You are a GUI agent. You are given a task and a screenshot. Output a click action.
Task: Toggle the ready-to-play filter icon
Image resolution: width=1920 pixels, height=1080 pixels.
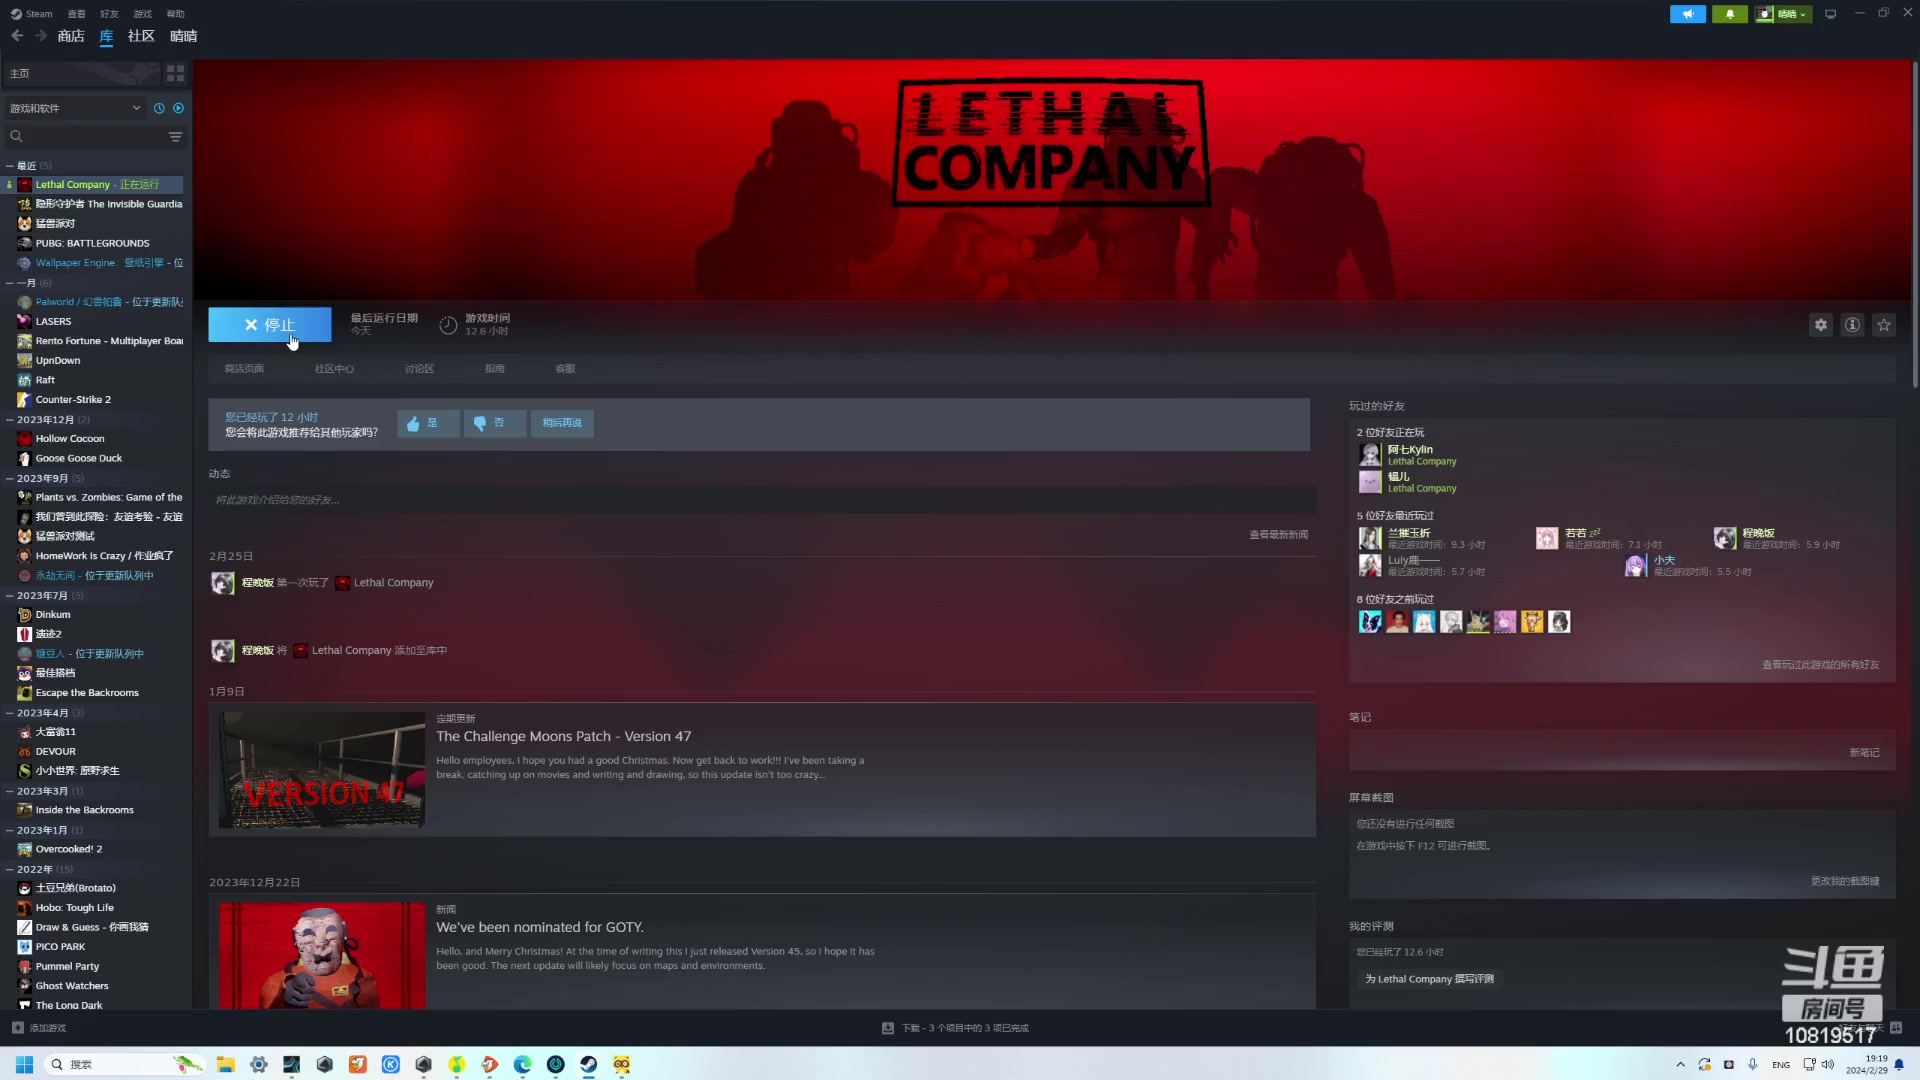pyautogui.click(x=179, y=108)
